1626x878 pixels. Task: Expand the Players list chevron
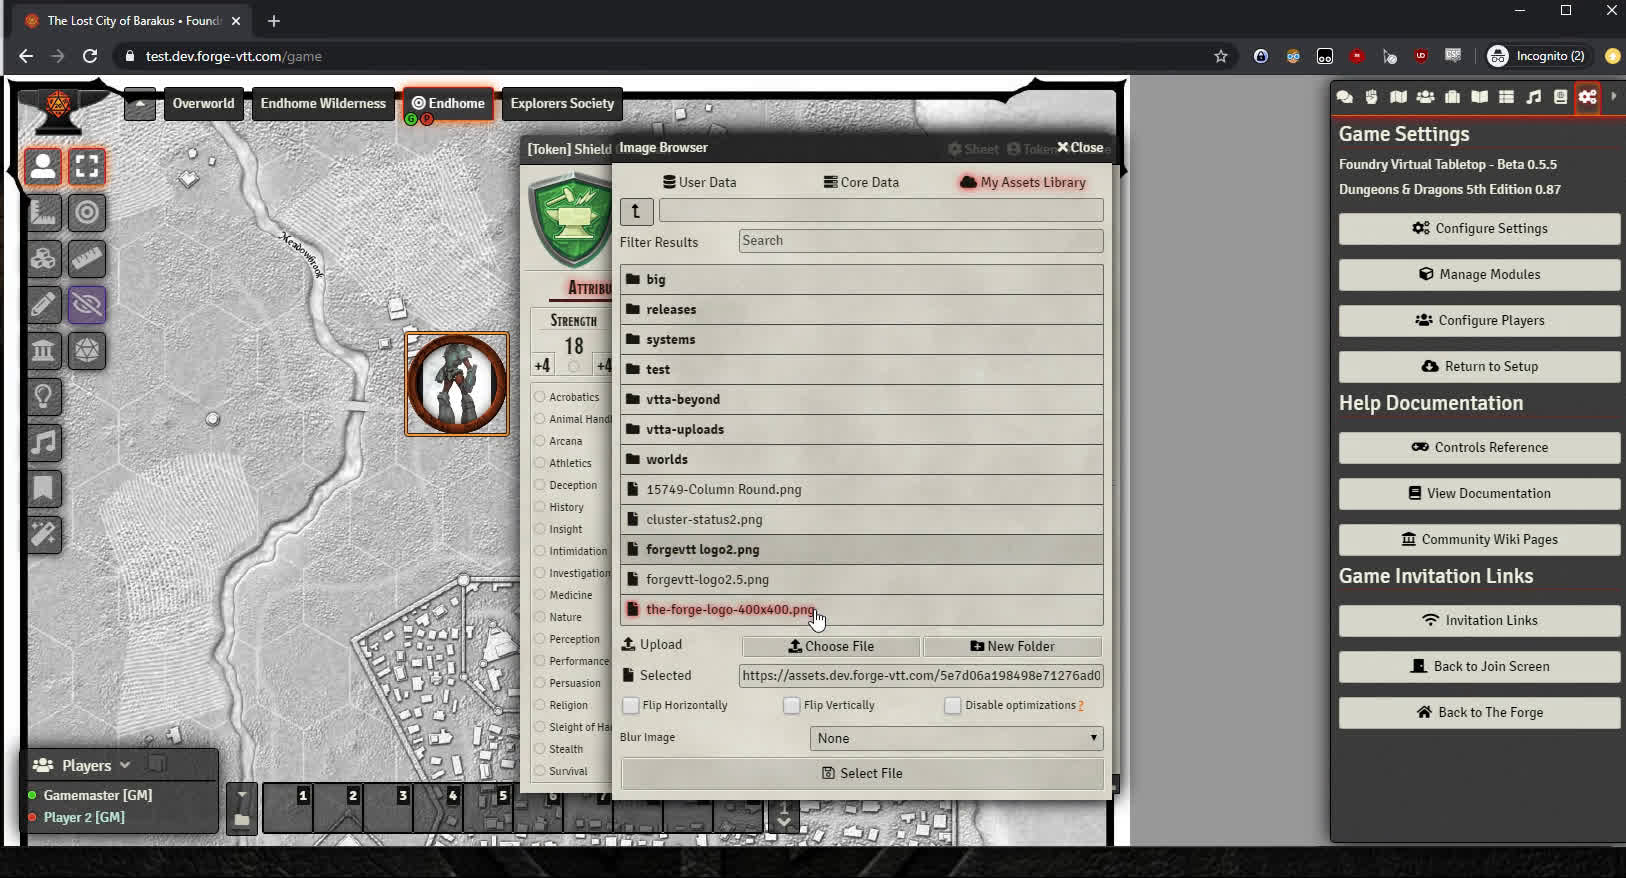coord(125,765)
